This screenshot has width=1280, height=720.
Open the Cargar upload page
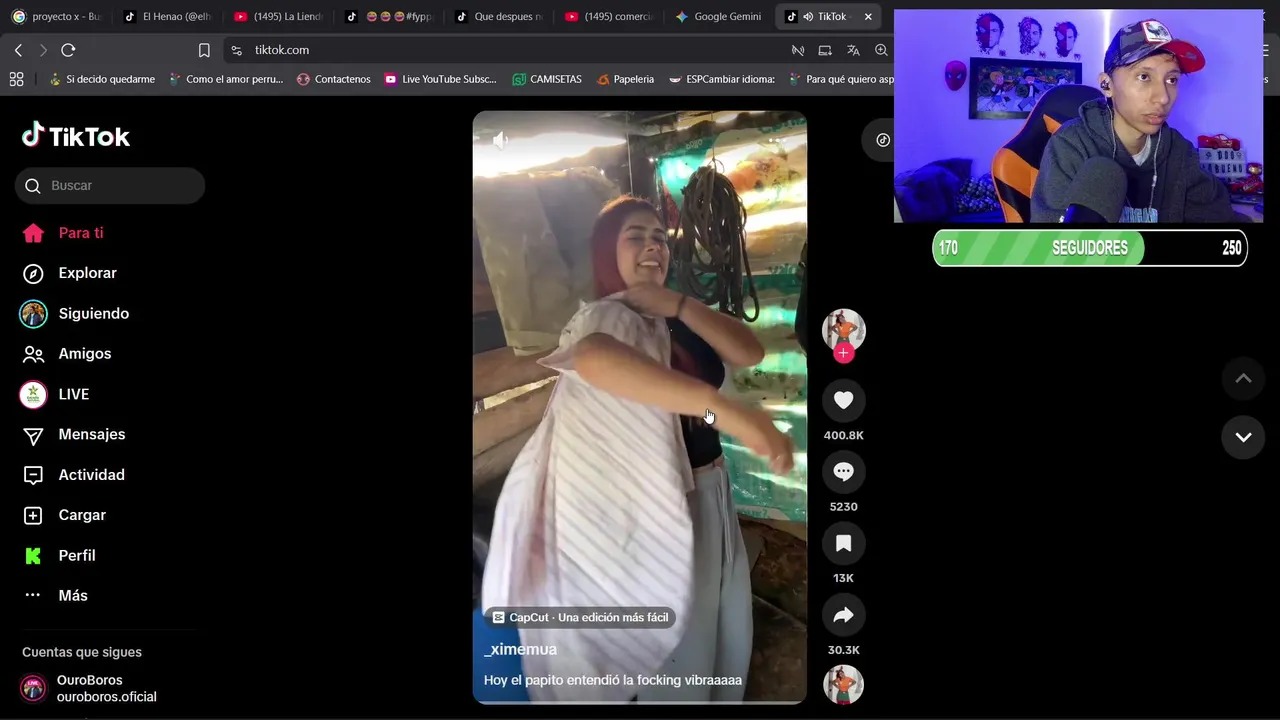click(x=65, y=515)
